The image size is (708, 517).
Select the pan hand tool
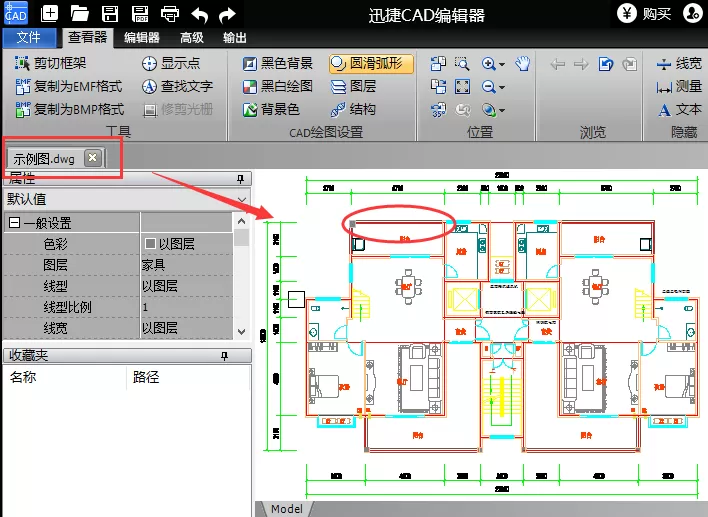click(523, 64)
